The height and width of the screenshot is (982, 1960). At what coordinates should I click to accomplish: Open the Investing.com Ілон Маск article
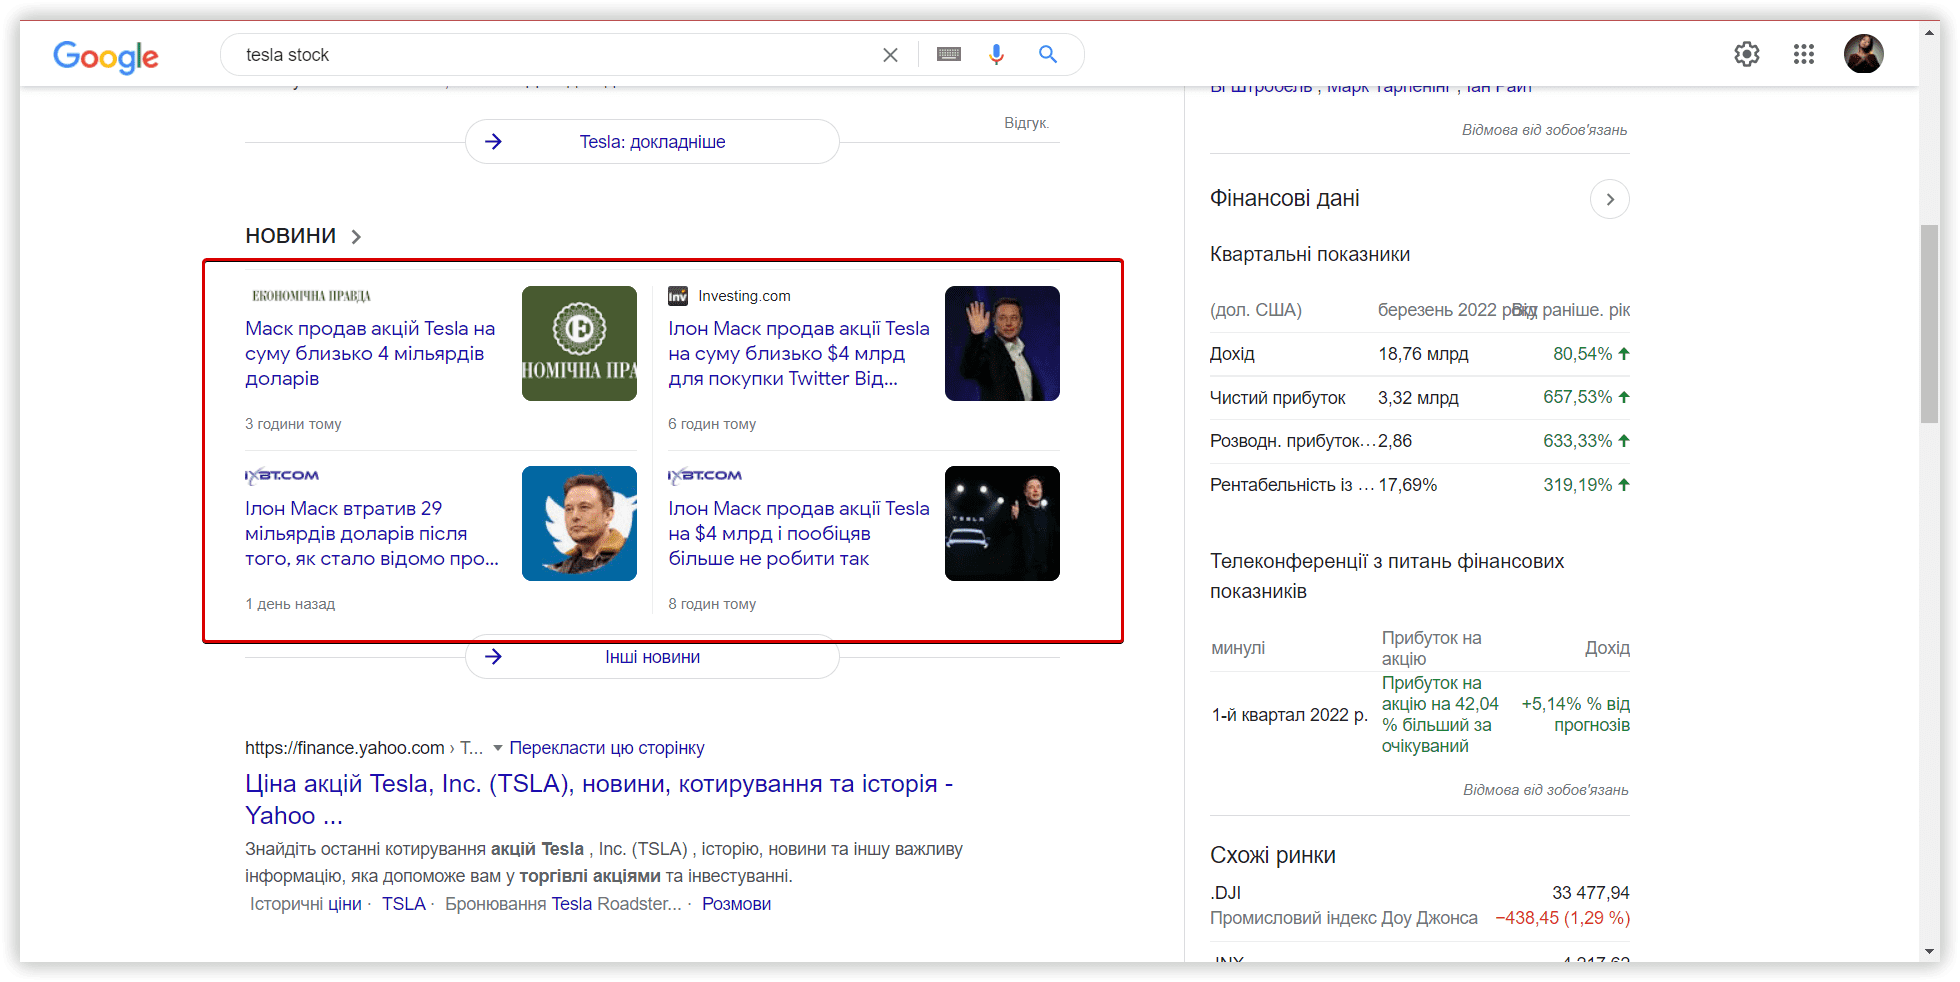click(798, 354)
